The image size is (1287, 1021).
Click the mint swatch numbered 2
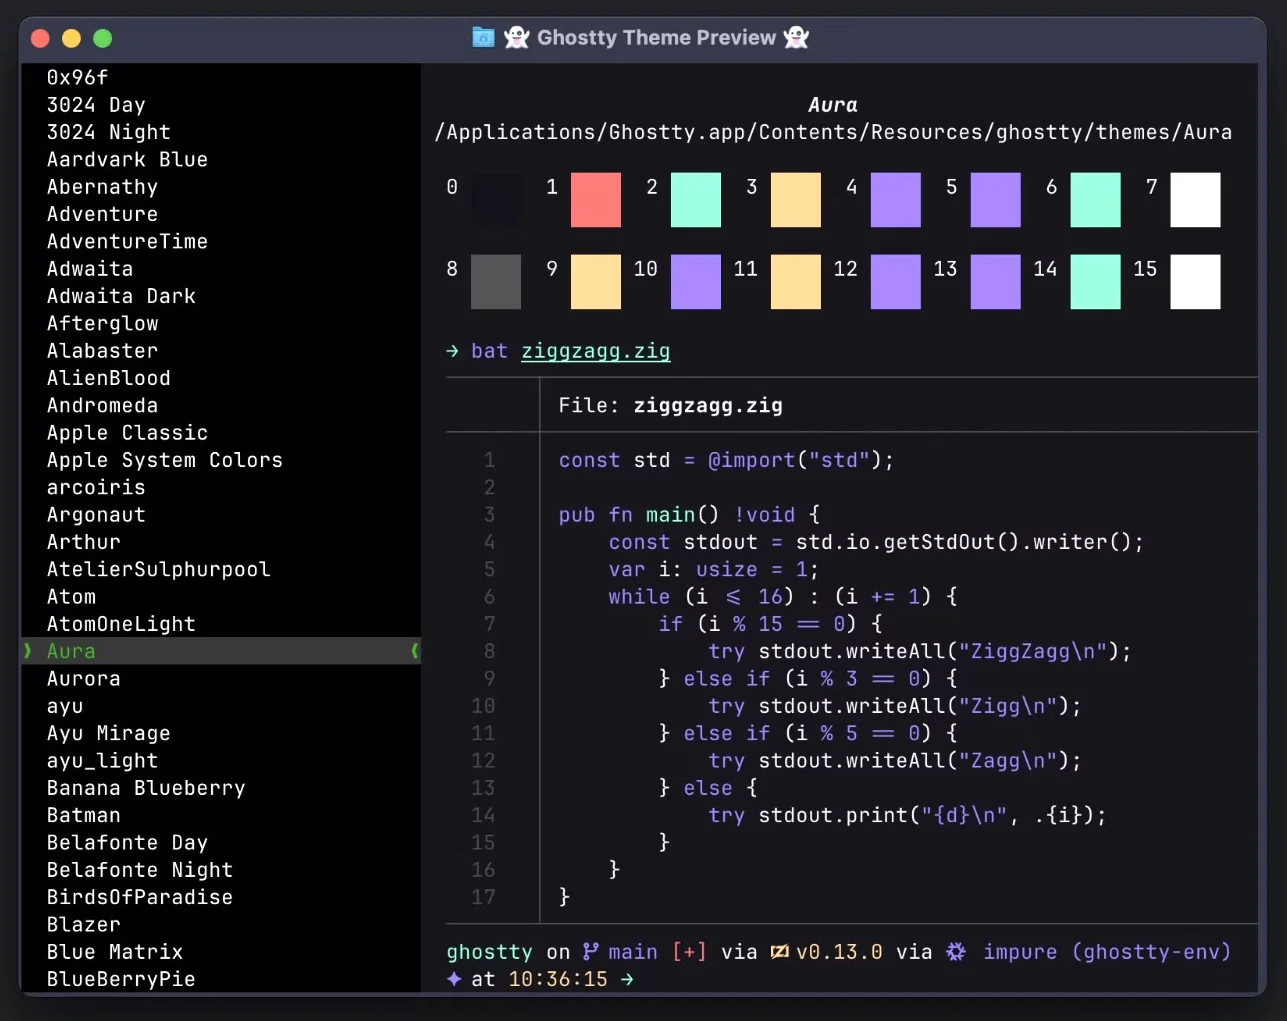pos(696,200)
